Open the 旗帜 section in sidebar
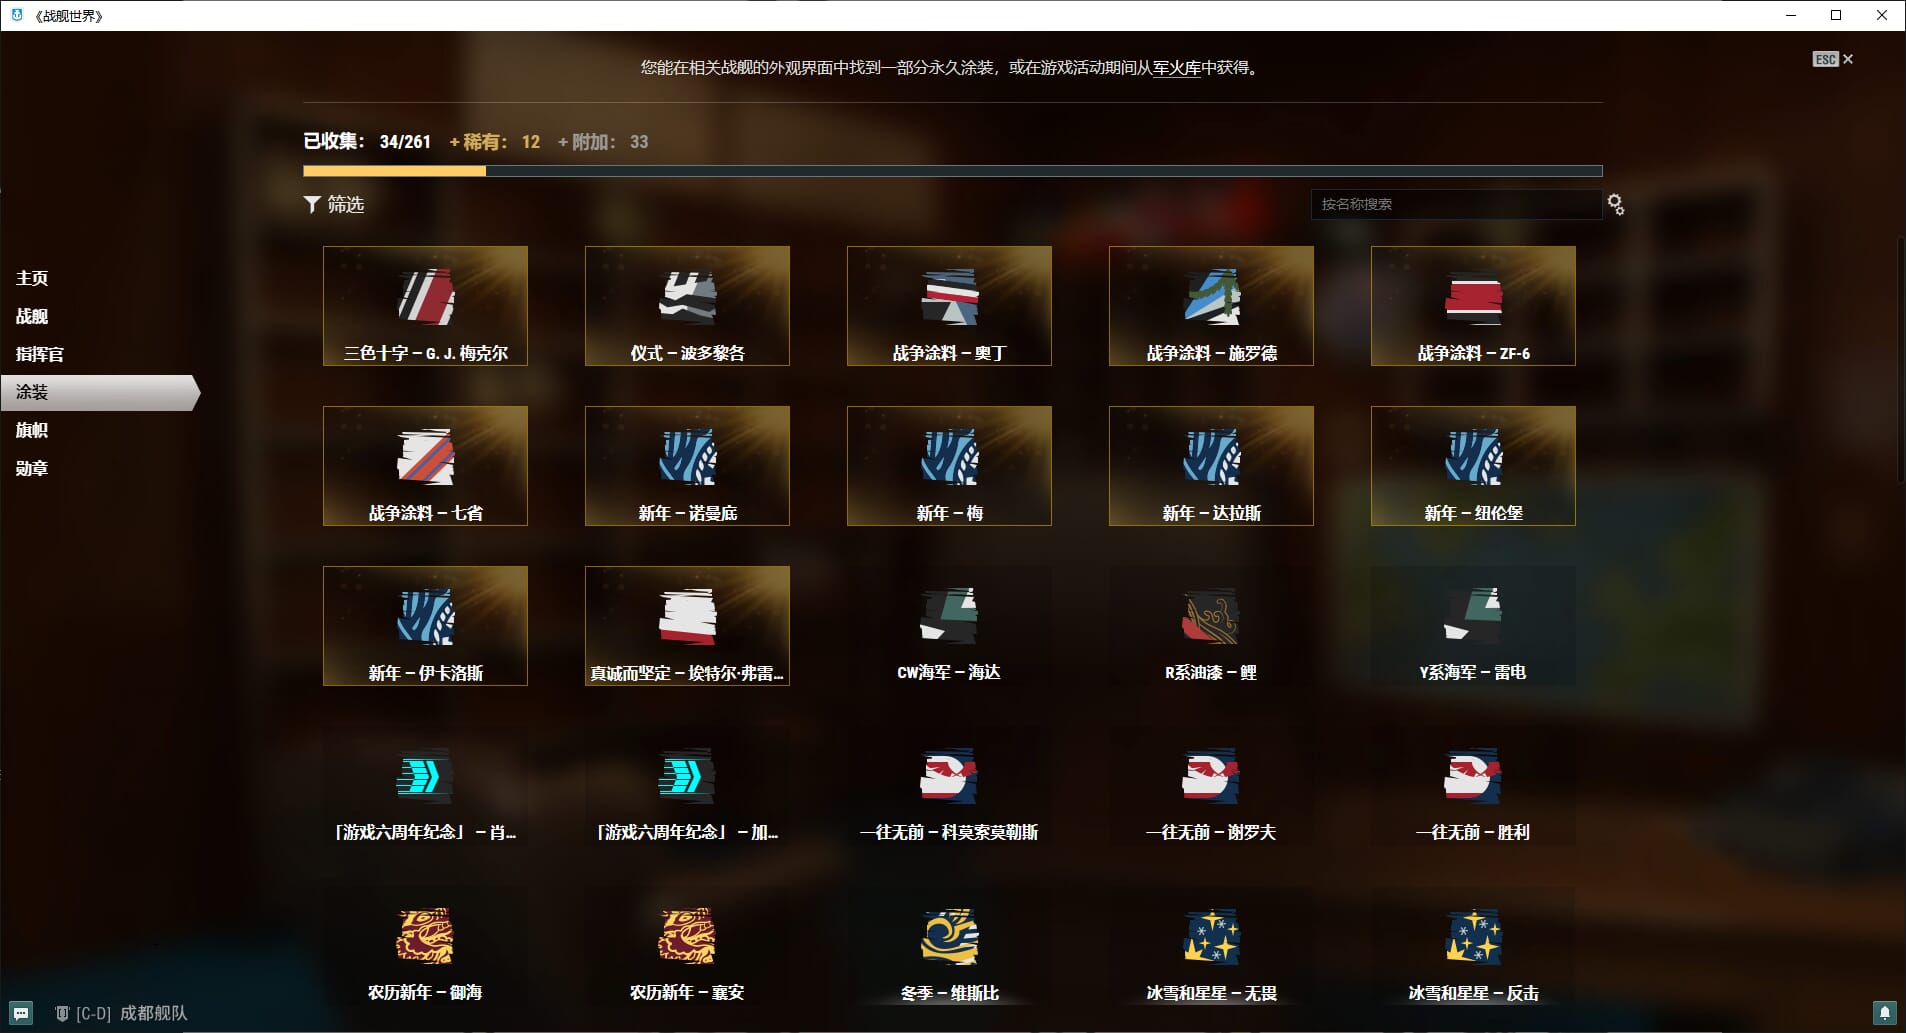This screenshot has height=1033, width=1906. click(32, 430)
